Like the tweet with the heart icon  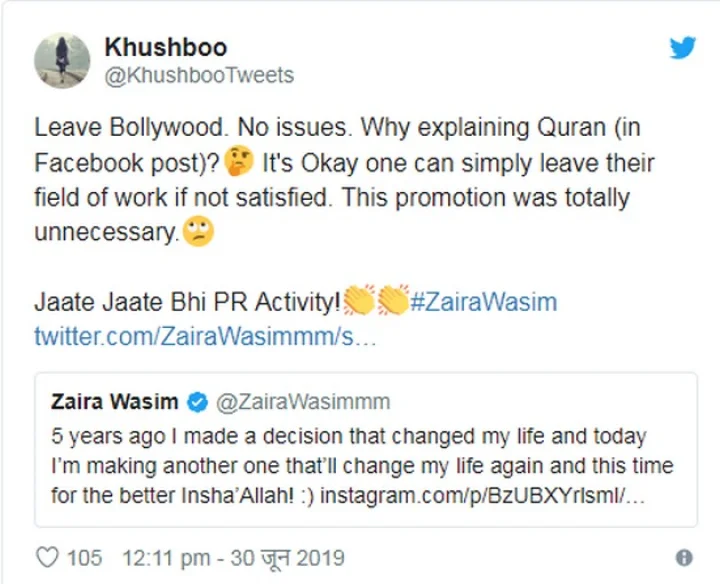[x=46, y=557]
